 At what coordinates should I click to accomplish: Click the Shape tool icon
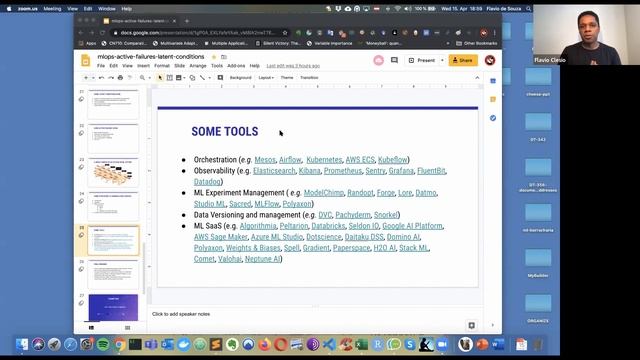(192, 78)
